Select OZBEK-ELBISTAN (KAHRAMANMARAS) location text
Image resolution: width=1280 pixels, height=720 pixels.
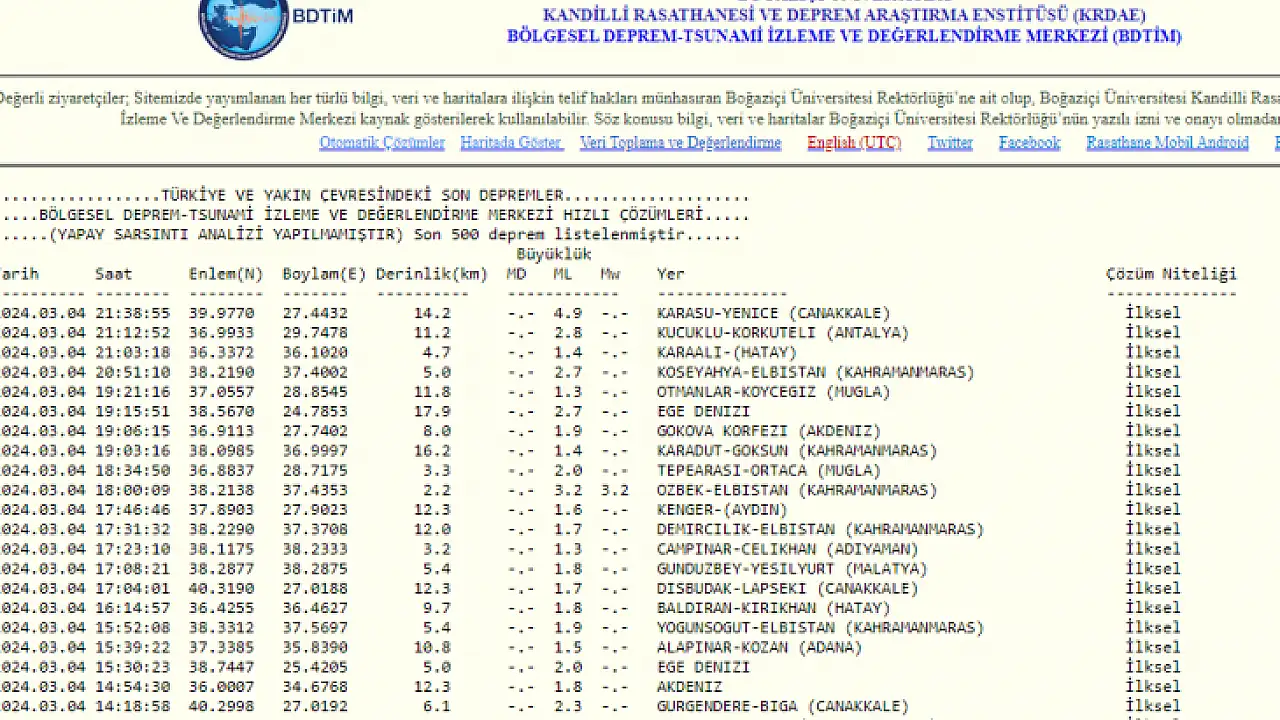797,490
